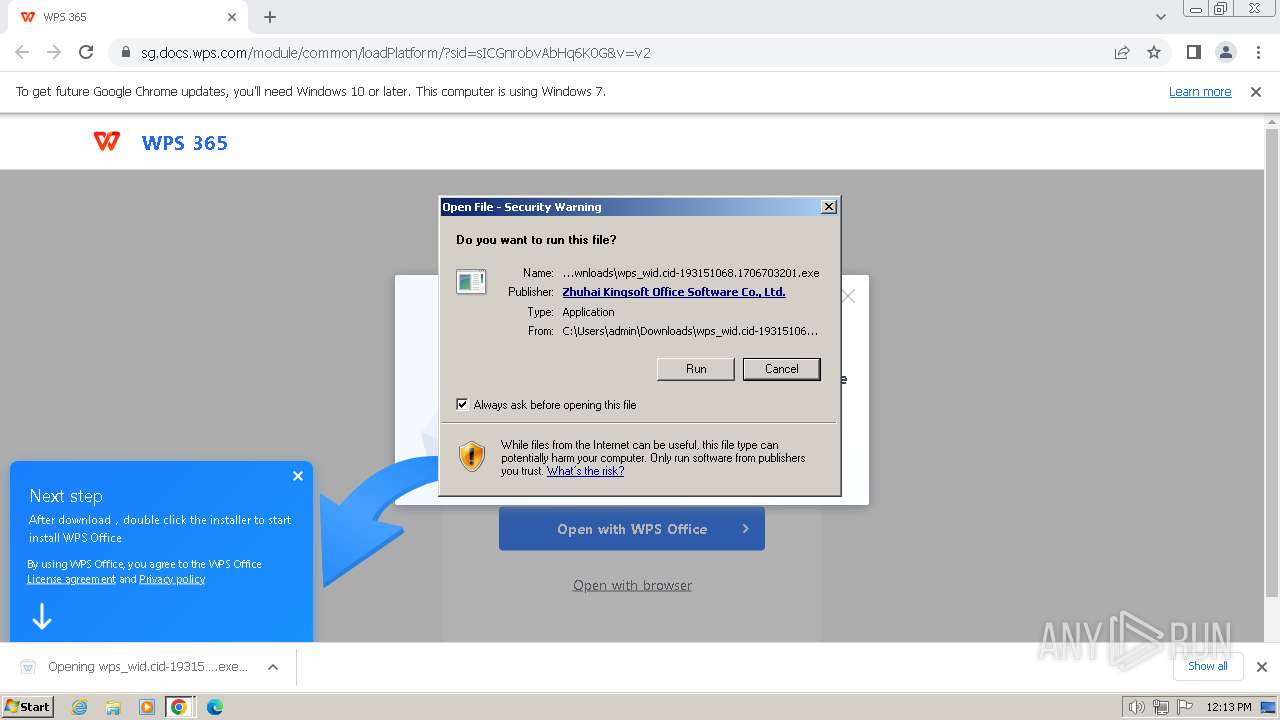The image size is (1280, 720).
Task: Reload the current page
Action: tap(86, 52)
